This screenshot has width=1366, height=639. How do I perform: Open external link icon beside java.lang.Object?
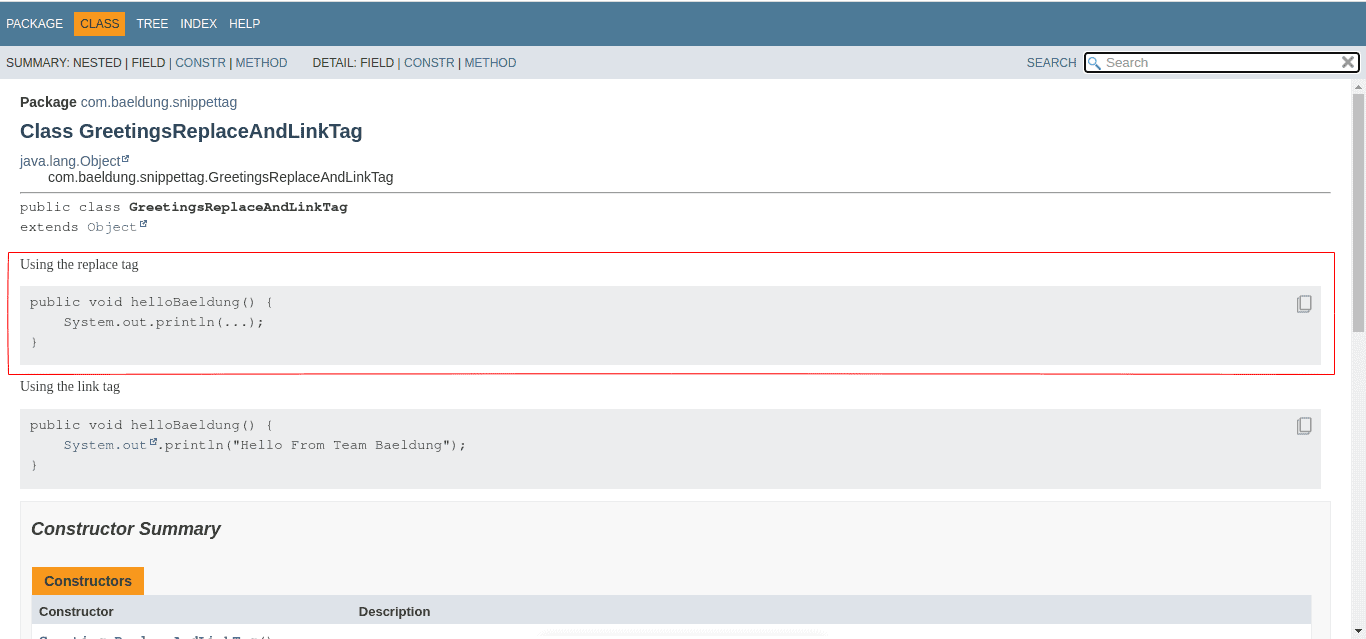tap(126, 158)
